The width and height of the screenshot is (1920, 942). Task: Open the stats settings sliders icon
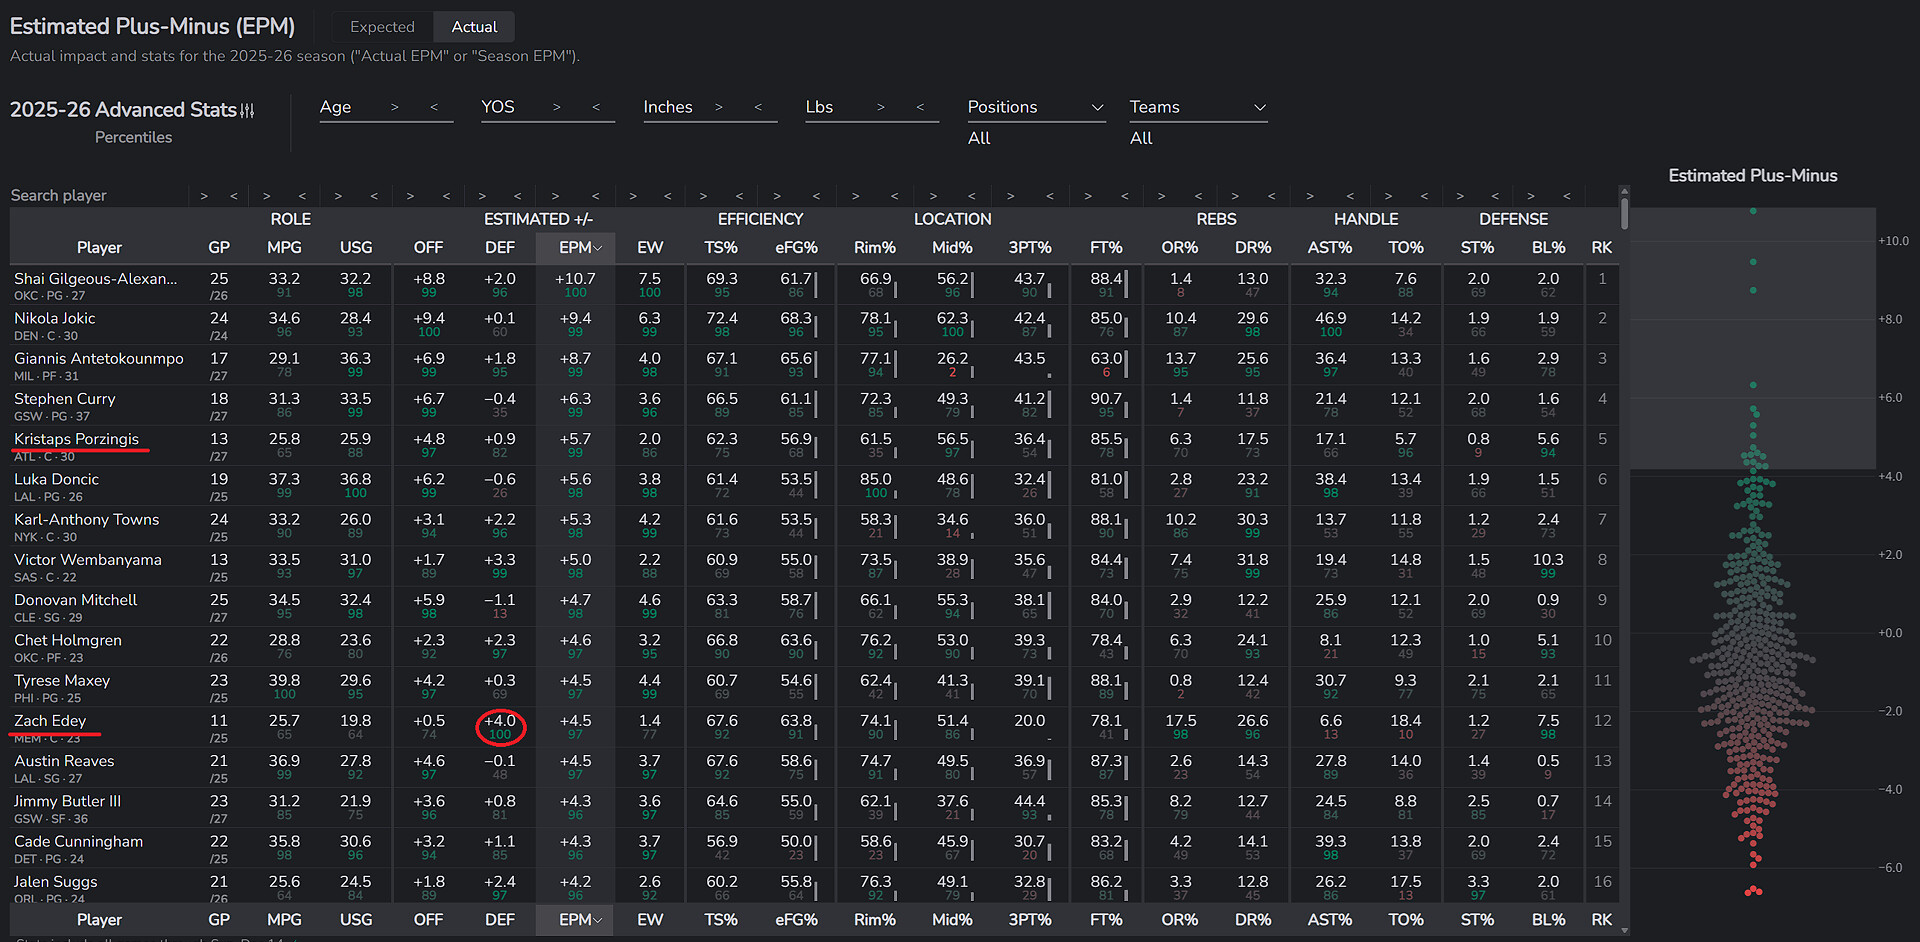click(x=247, y=110)
